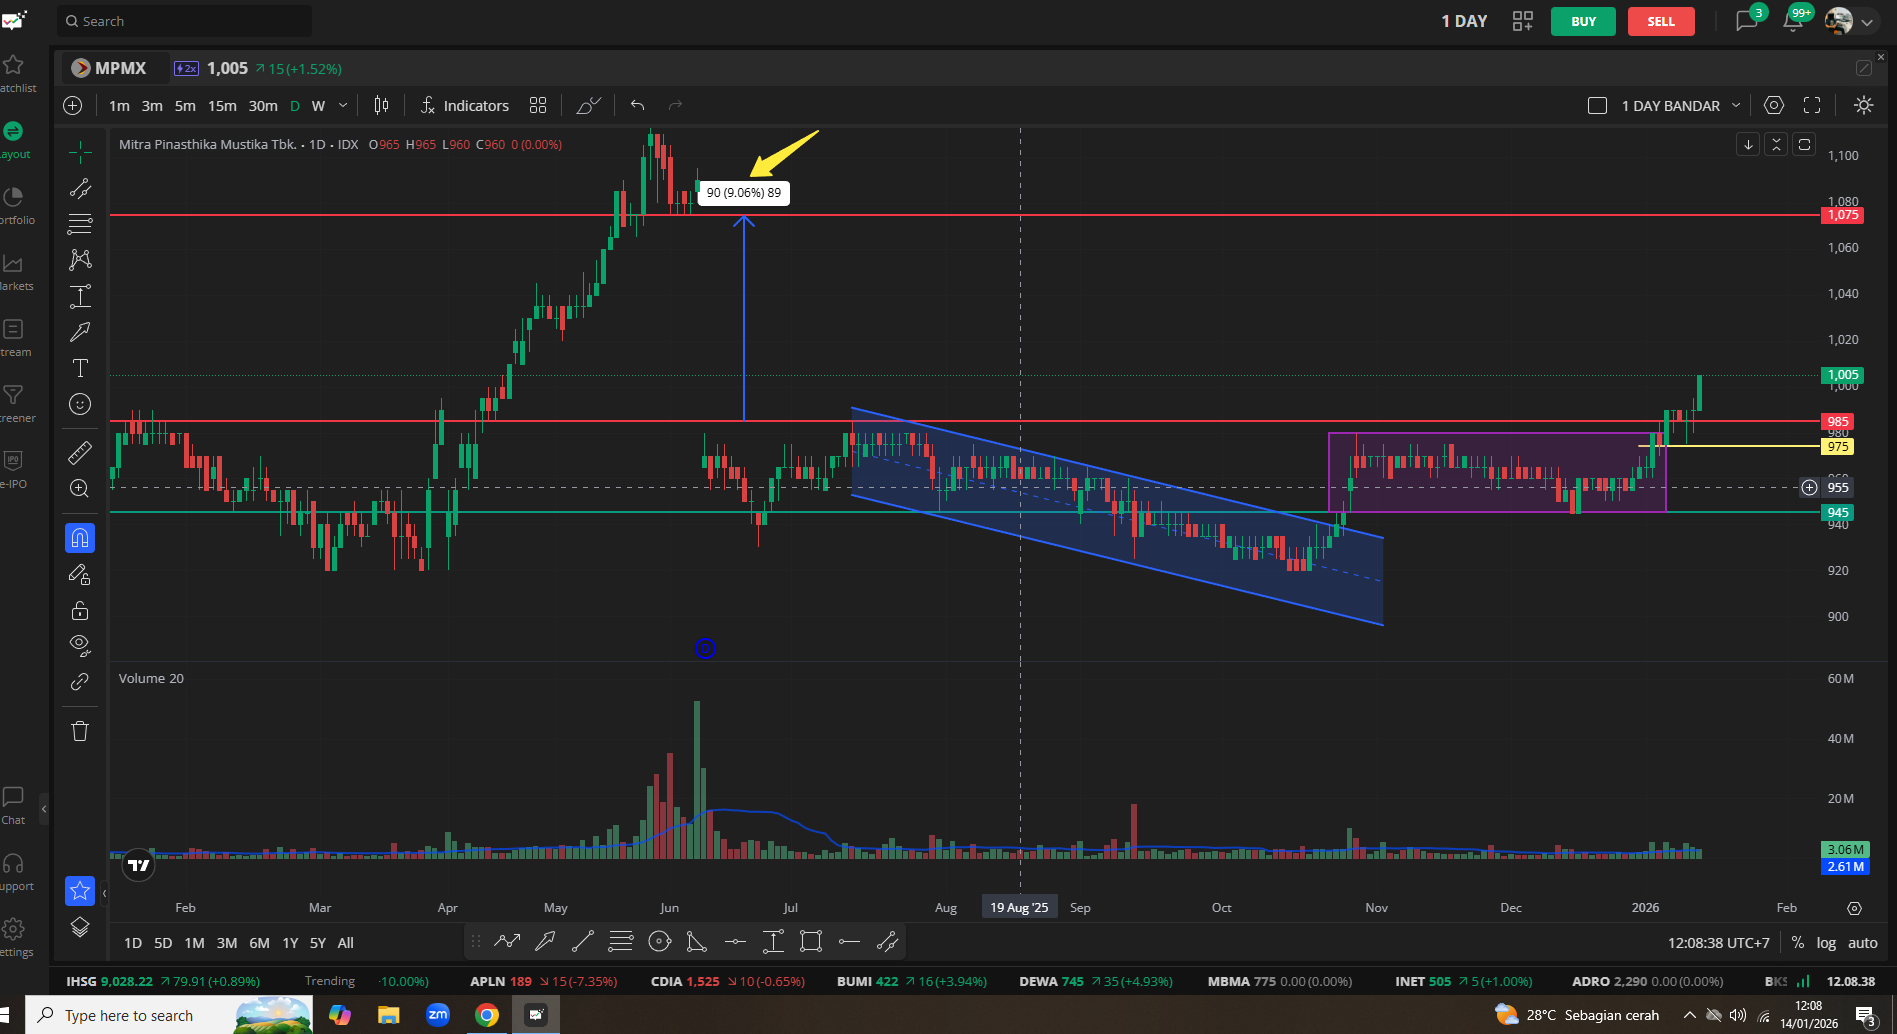
Task: Select the Zoom In tool
Action: pyautogui.click(x=80, y=489)
